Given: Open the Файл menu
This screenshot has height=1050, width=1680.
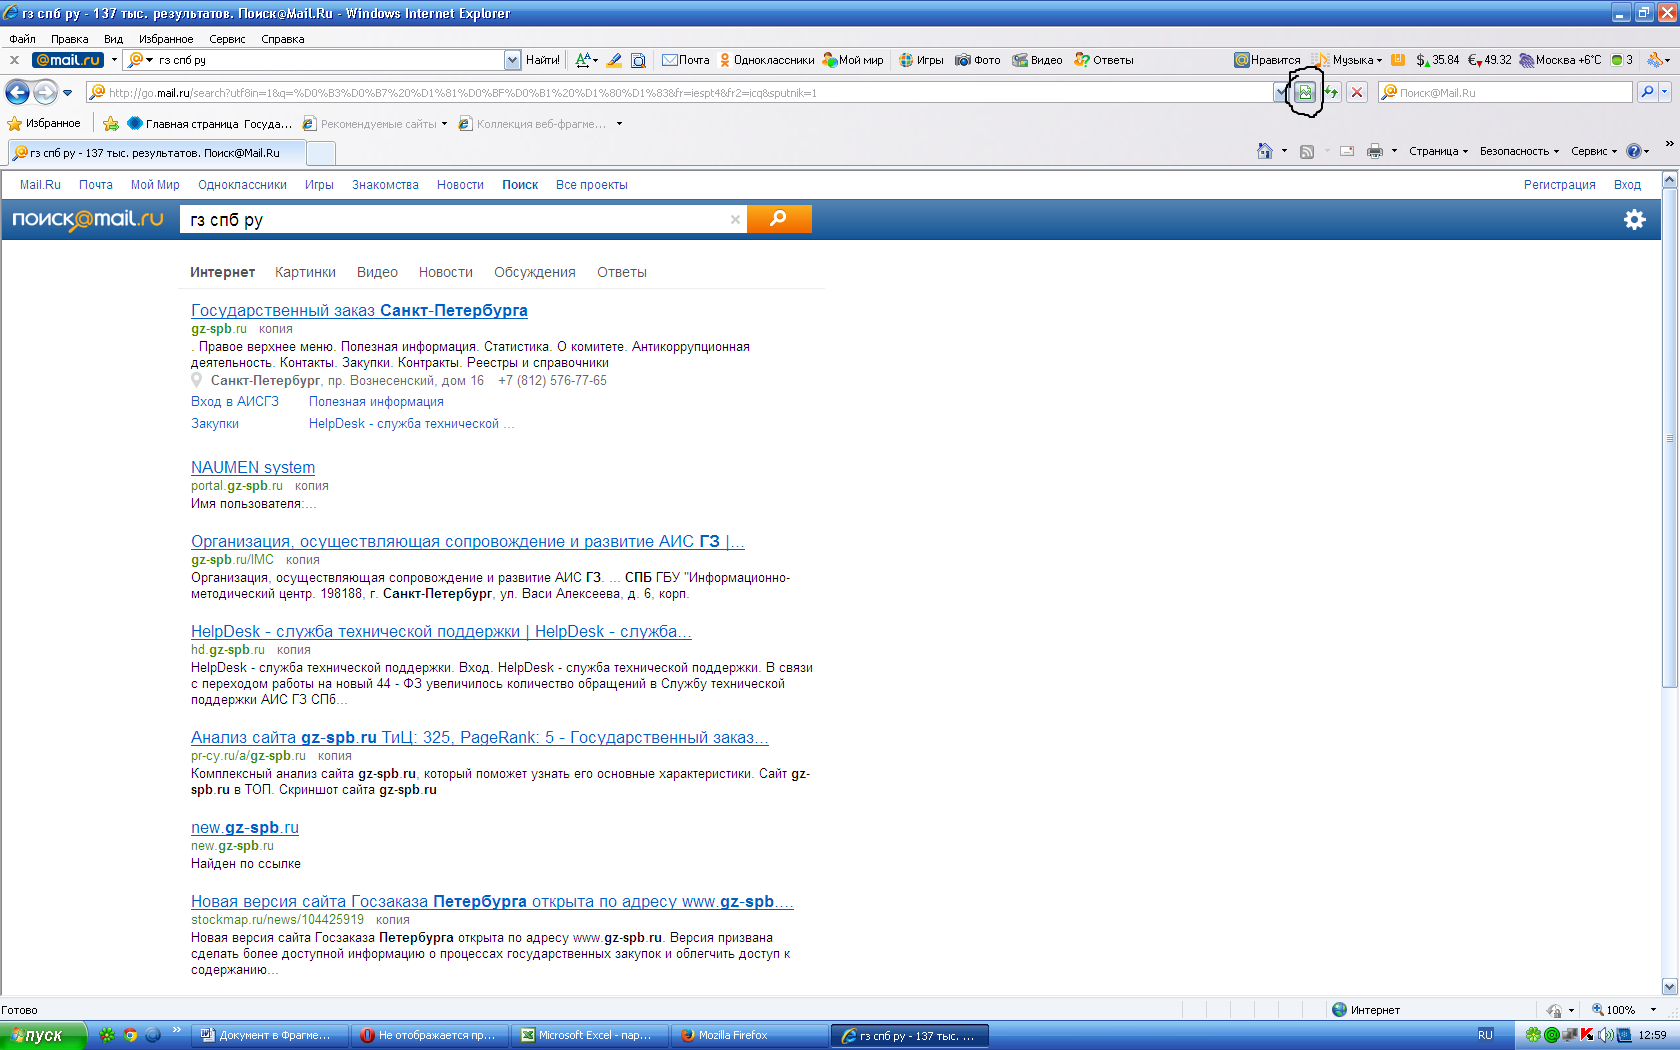Looking at the screenshot, I should click(x=22, y=39).
